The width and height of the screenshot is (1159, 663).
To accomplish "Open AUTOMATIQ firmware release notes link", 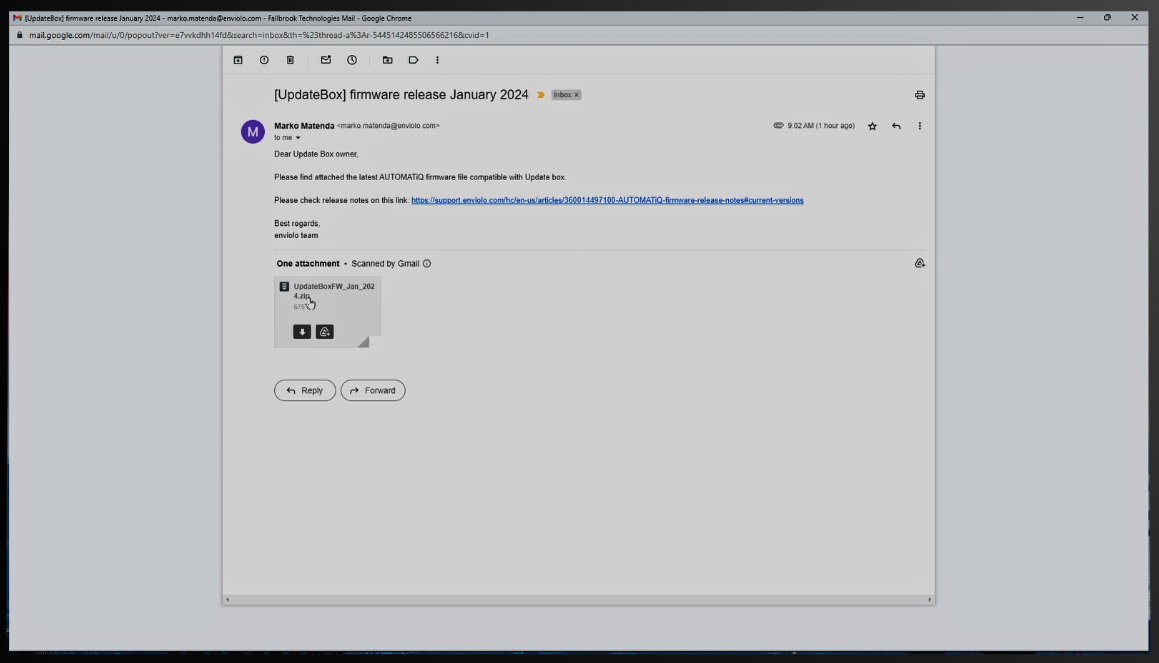I will point(607,200).
